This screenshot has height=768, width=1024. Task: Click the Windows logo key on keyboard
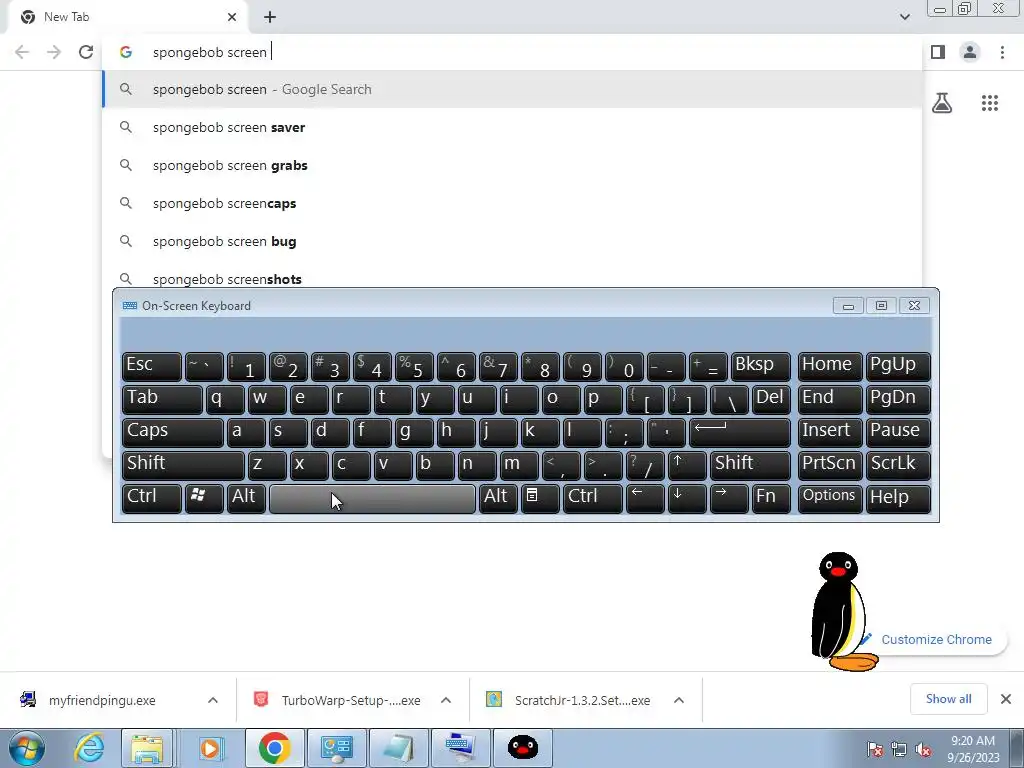(204, 498)
